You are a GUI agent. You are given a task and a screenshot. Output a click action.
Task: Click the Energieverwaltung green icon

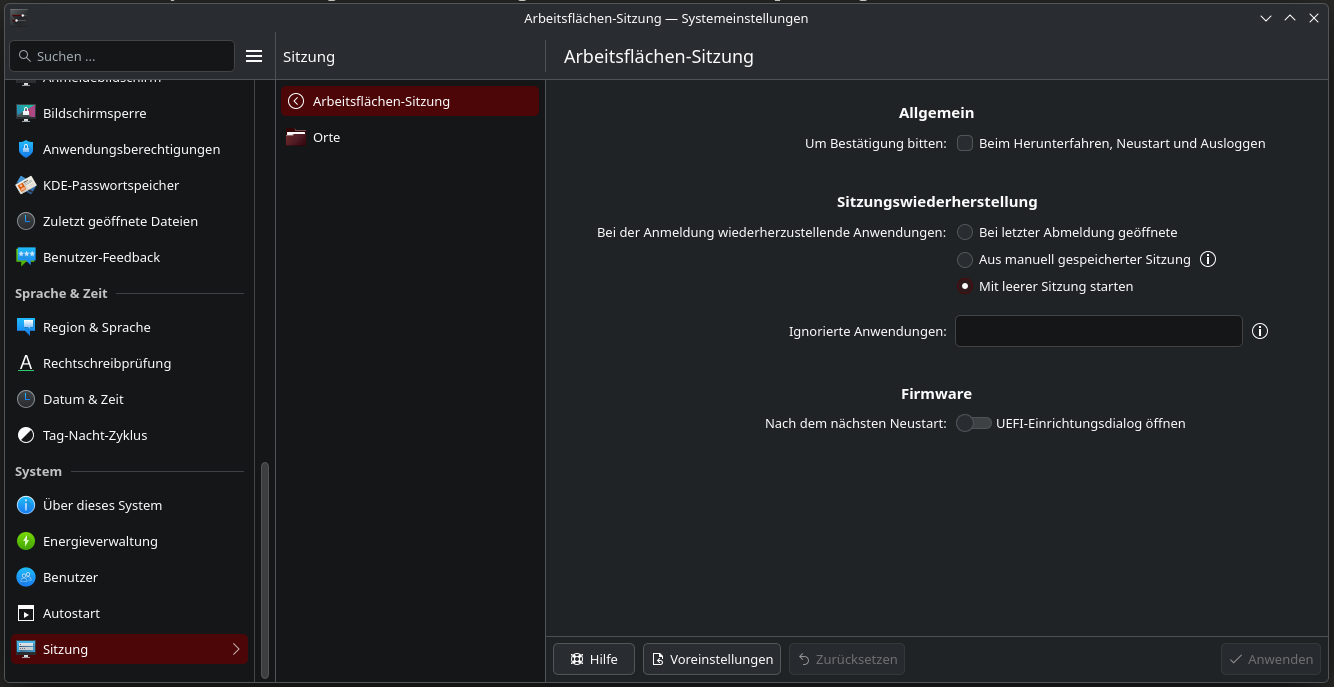(26, 541)
